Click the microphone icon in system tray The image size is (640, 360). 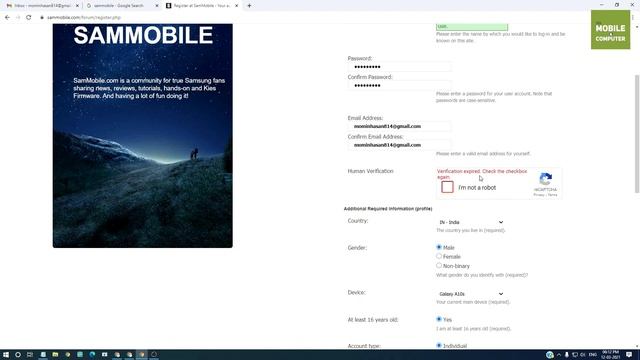(567, 355)
